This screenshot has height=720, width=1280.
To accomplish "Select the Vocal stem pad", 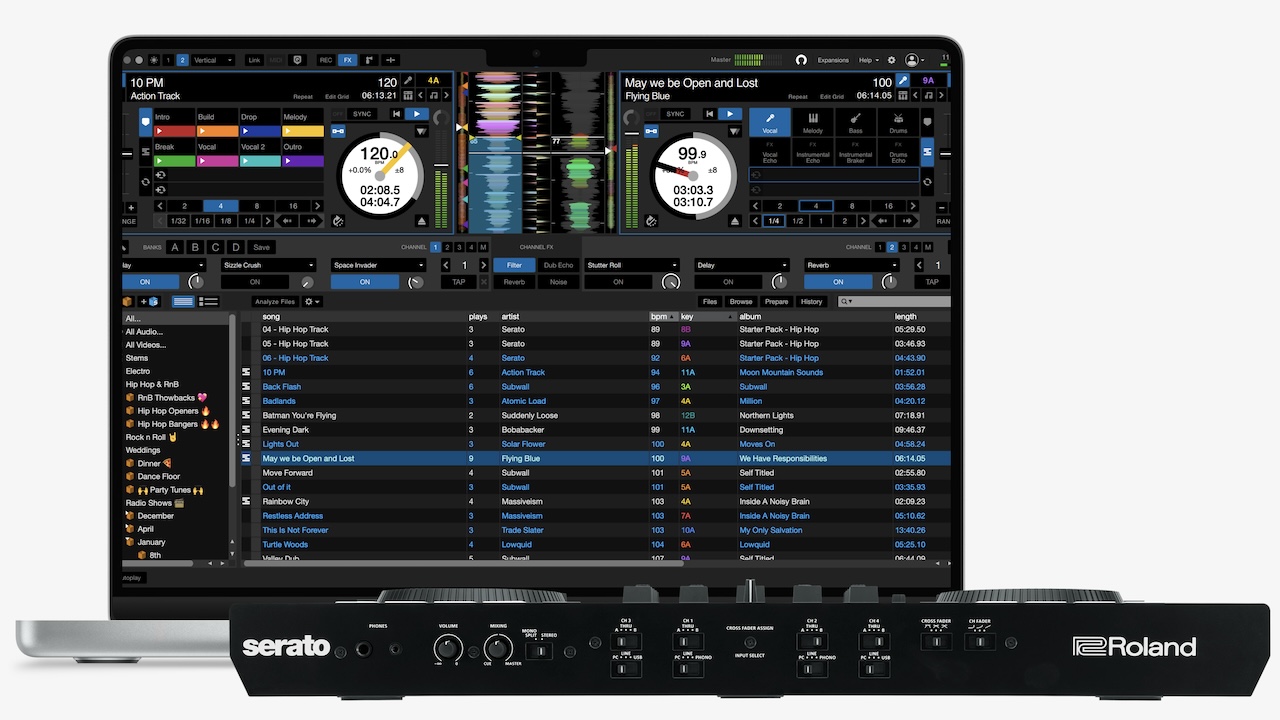I will click(x=770, y=123).
